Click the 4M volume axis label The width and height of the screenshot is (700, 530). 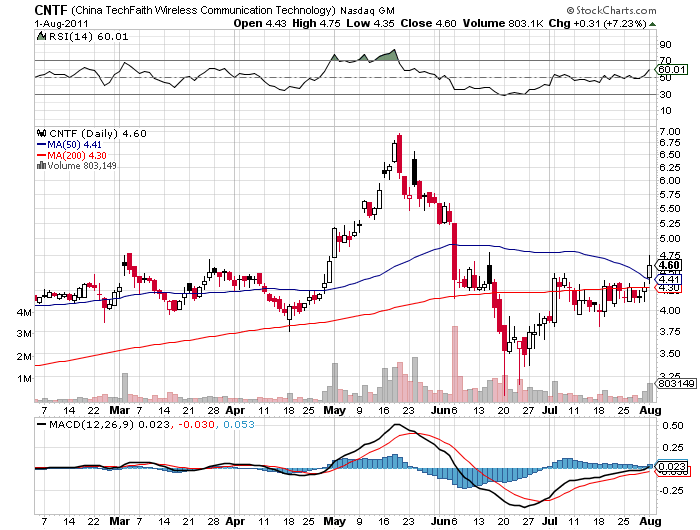(24, 312)
